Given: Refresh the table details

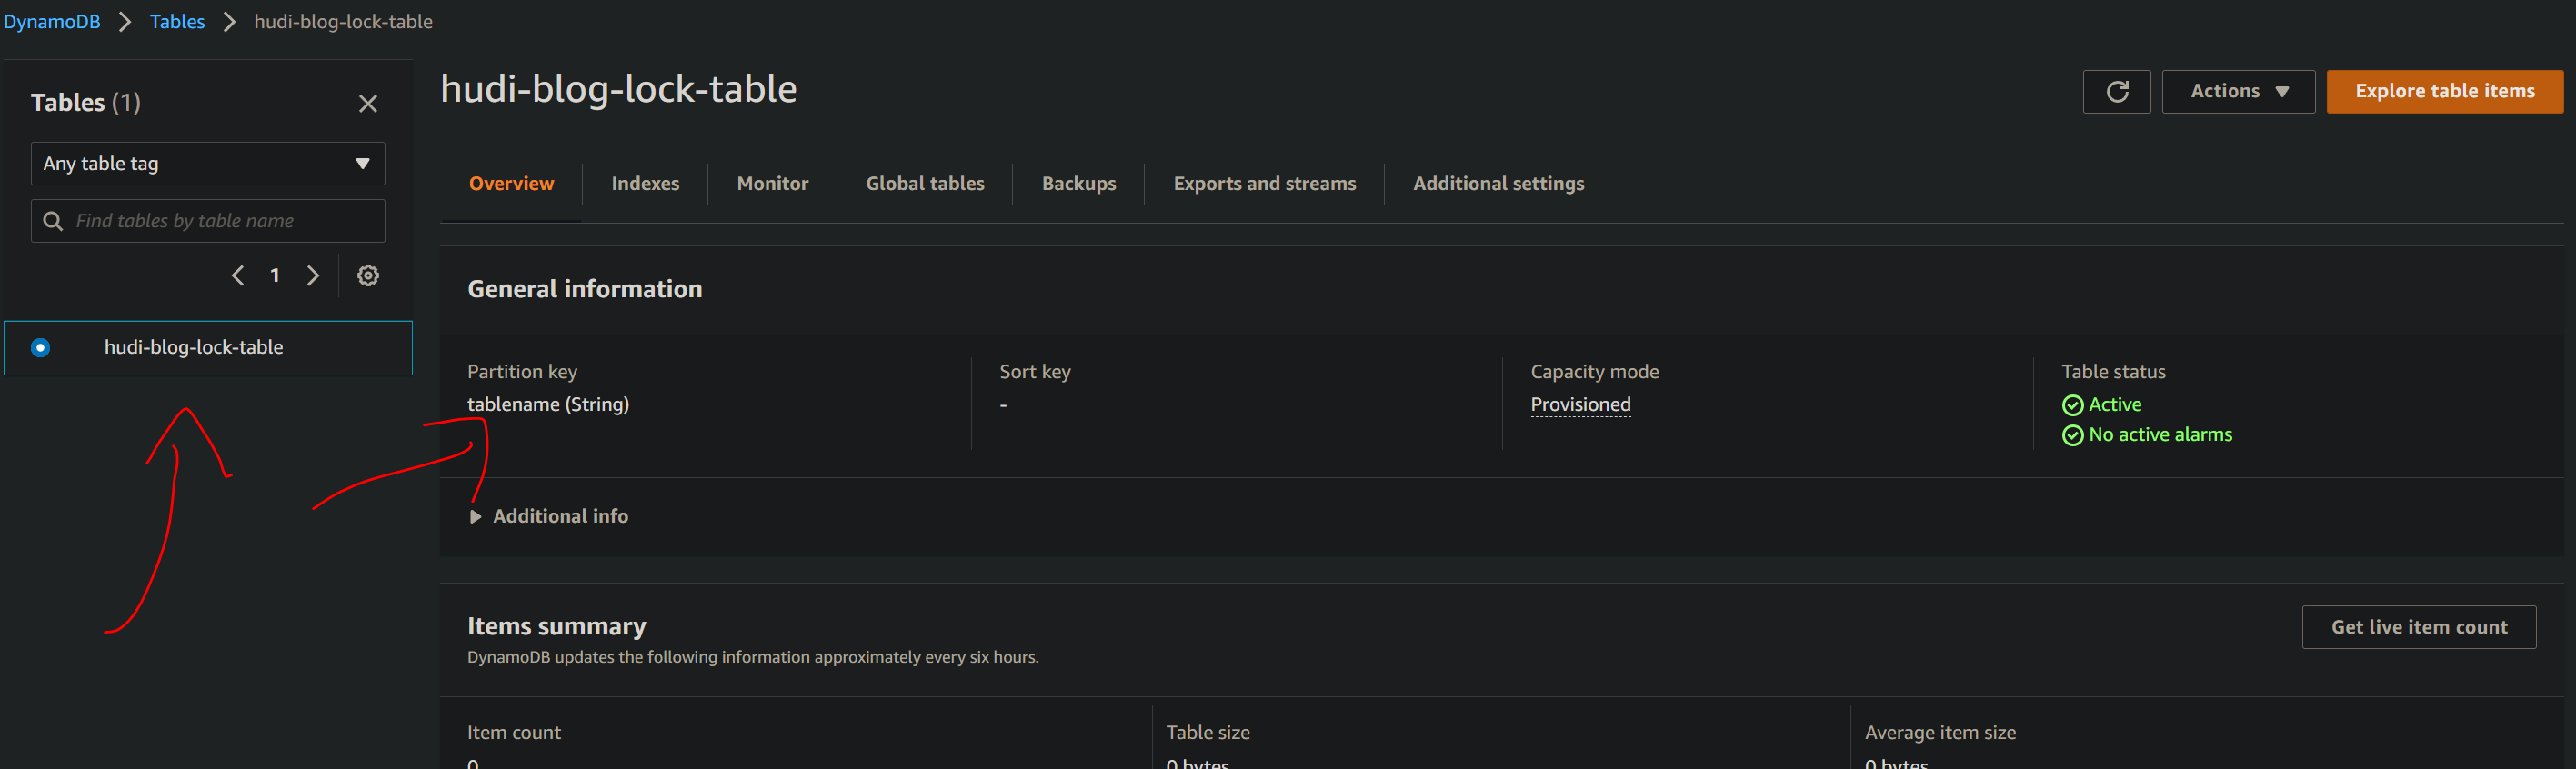Looking at the screenshot, I should pos(2116,91).
